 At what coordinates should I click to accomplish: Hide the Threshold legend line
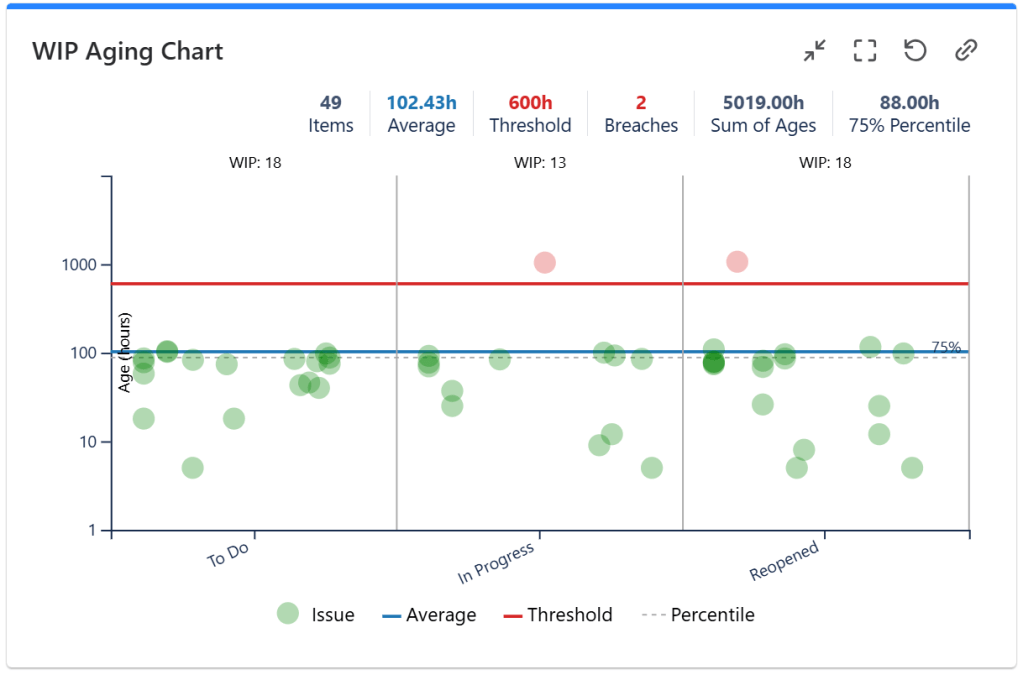557,615
